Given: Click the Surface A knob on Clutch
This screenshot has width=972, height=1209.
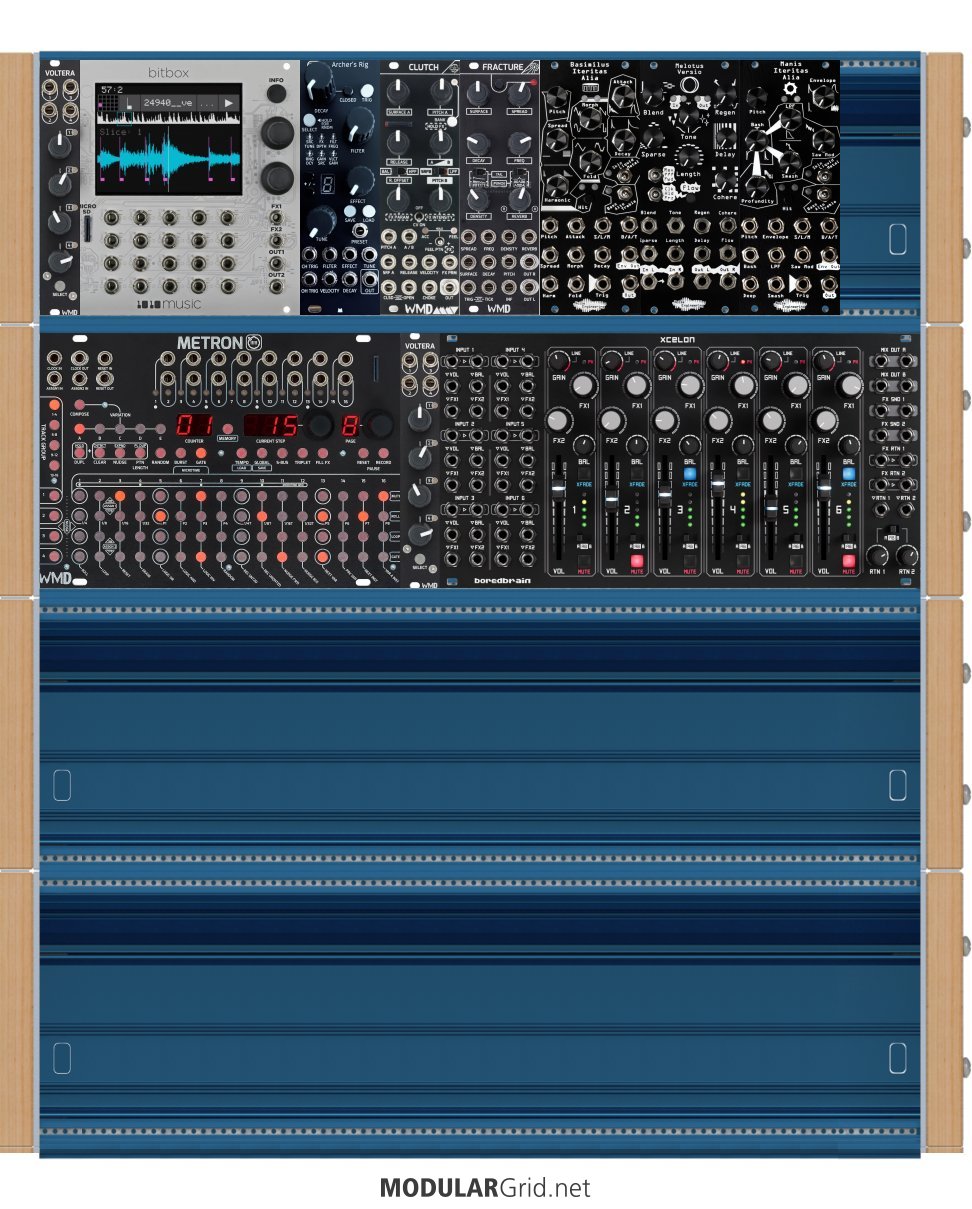Looking at the screenshot, I should click(398, 92).
